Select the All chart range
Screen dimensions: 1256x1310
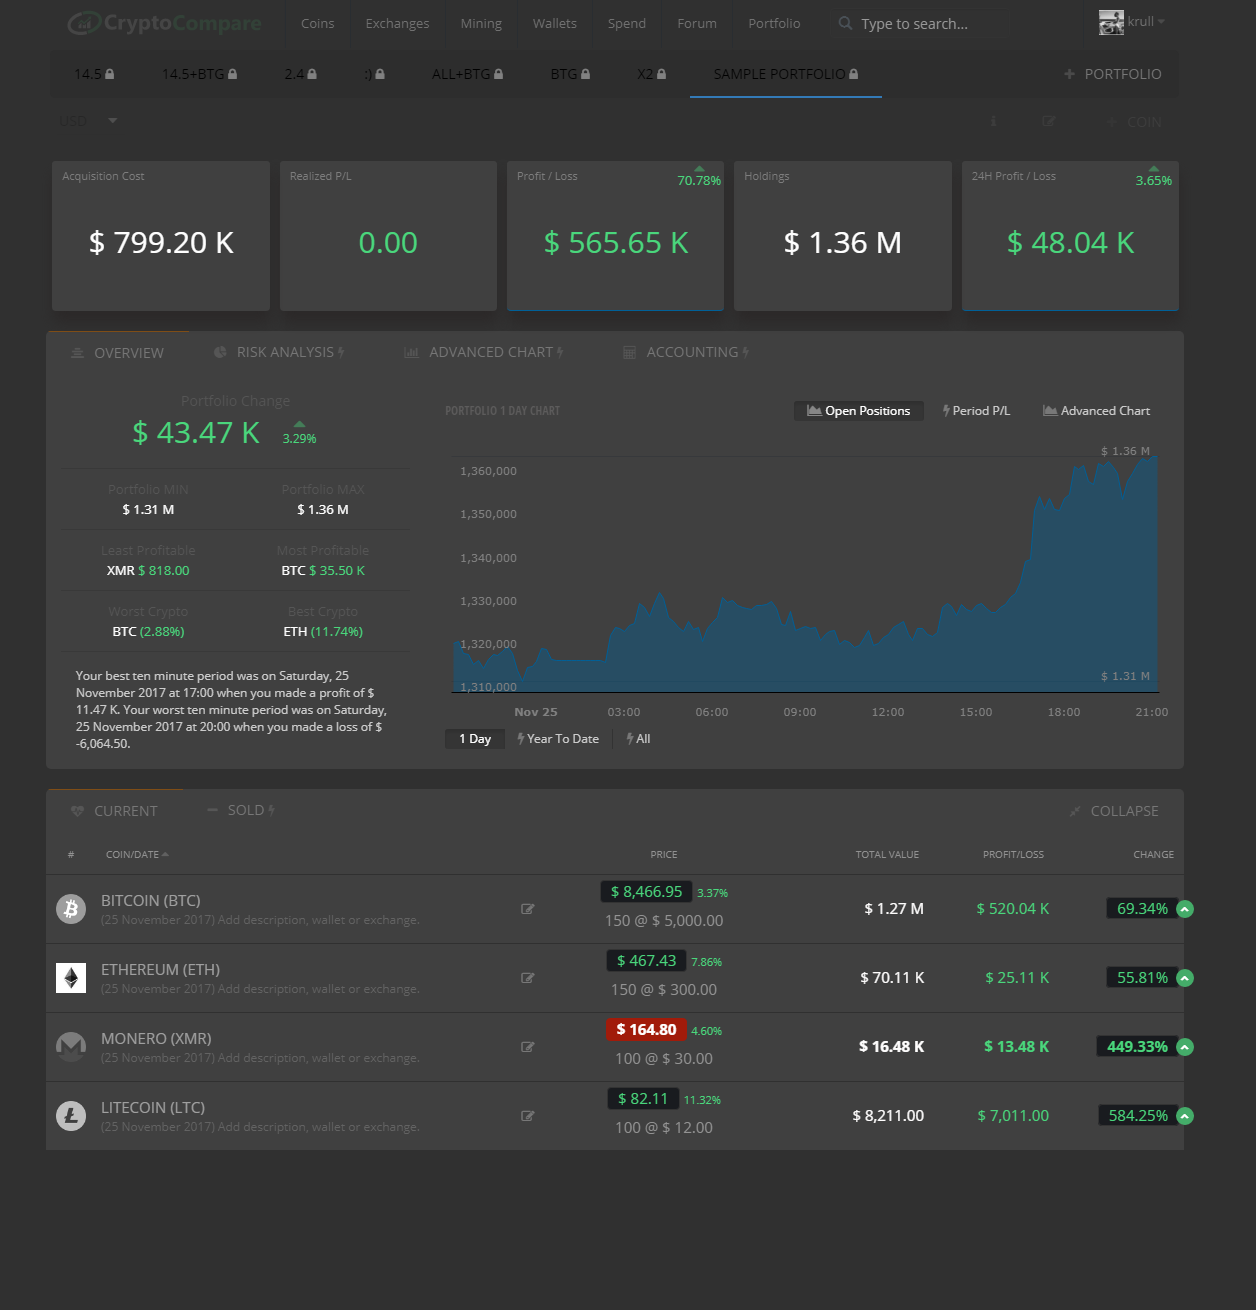point(638,739)
